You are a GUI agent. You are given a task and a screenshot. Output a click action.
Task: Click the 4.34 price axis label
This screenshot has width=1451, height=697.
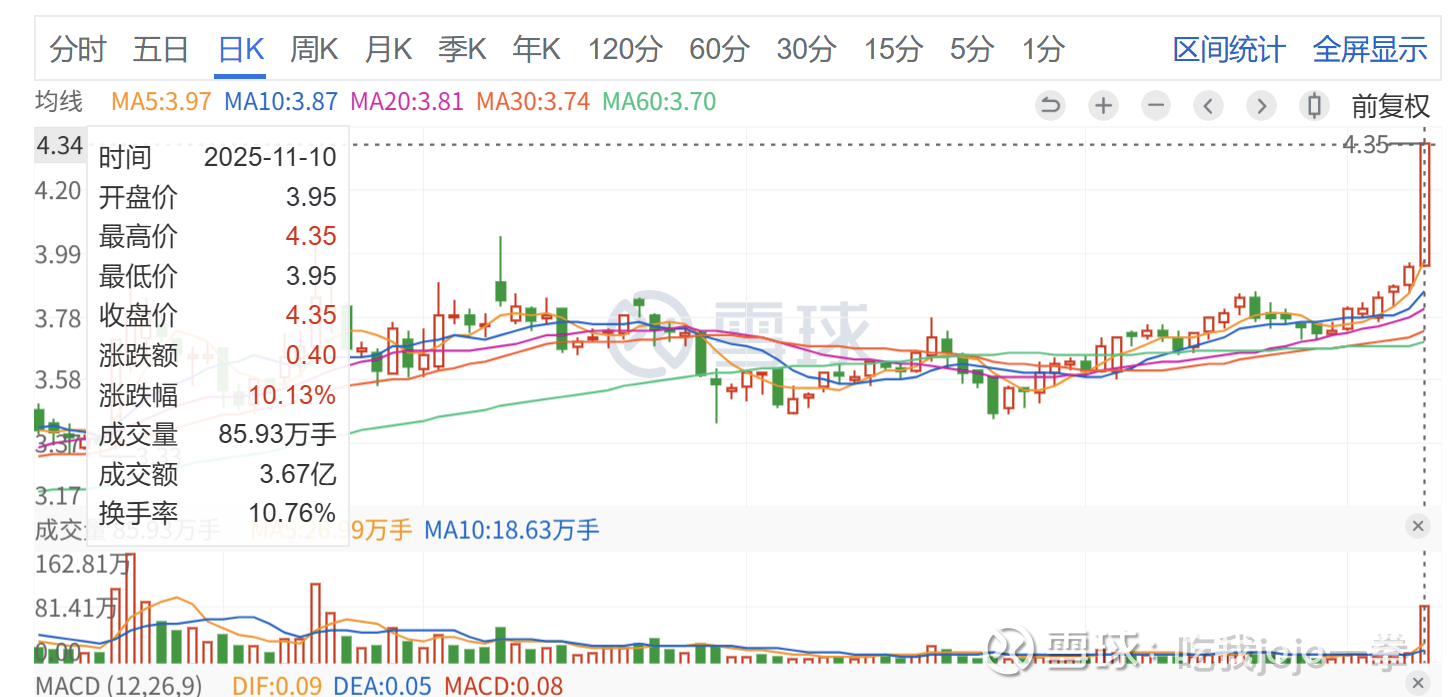pos(59,146)
